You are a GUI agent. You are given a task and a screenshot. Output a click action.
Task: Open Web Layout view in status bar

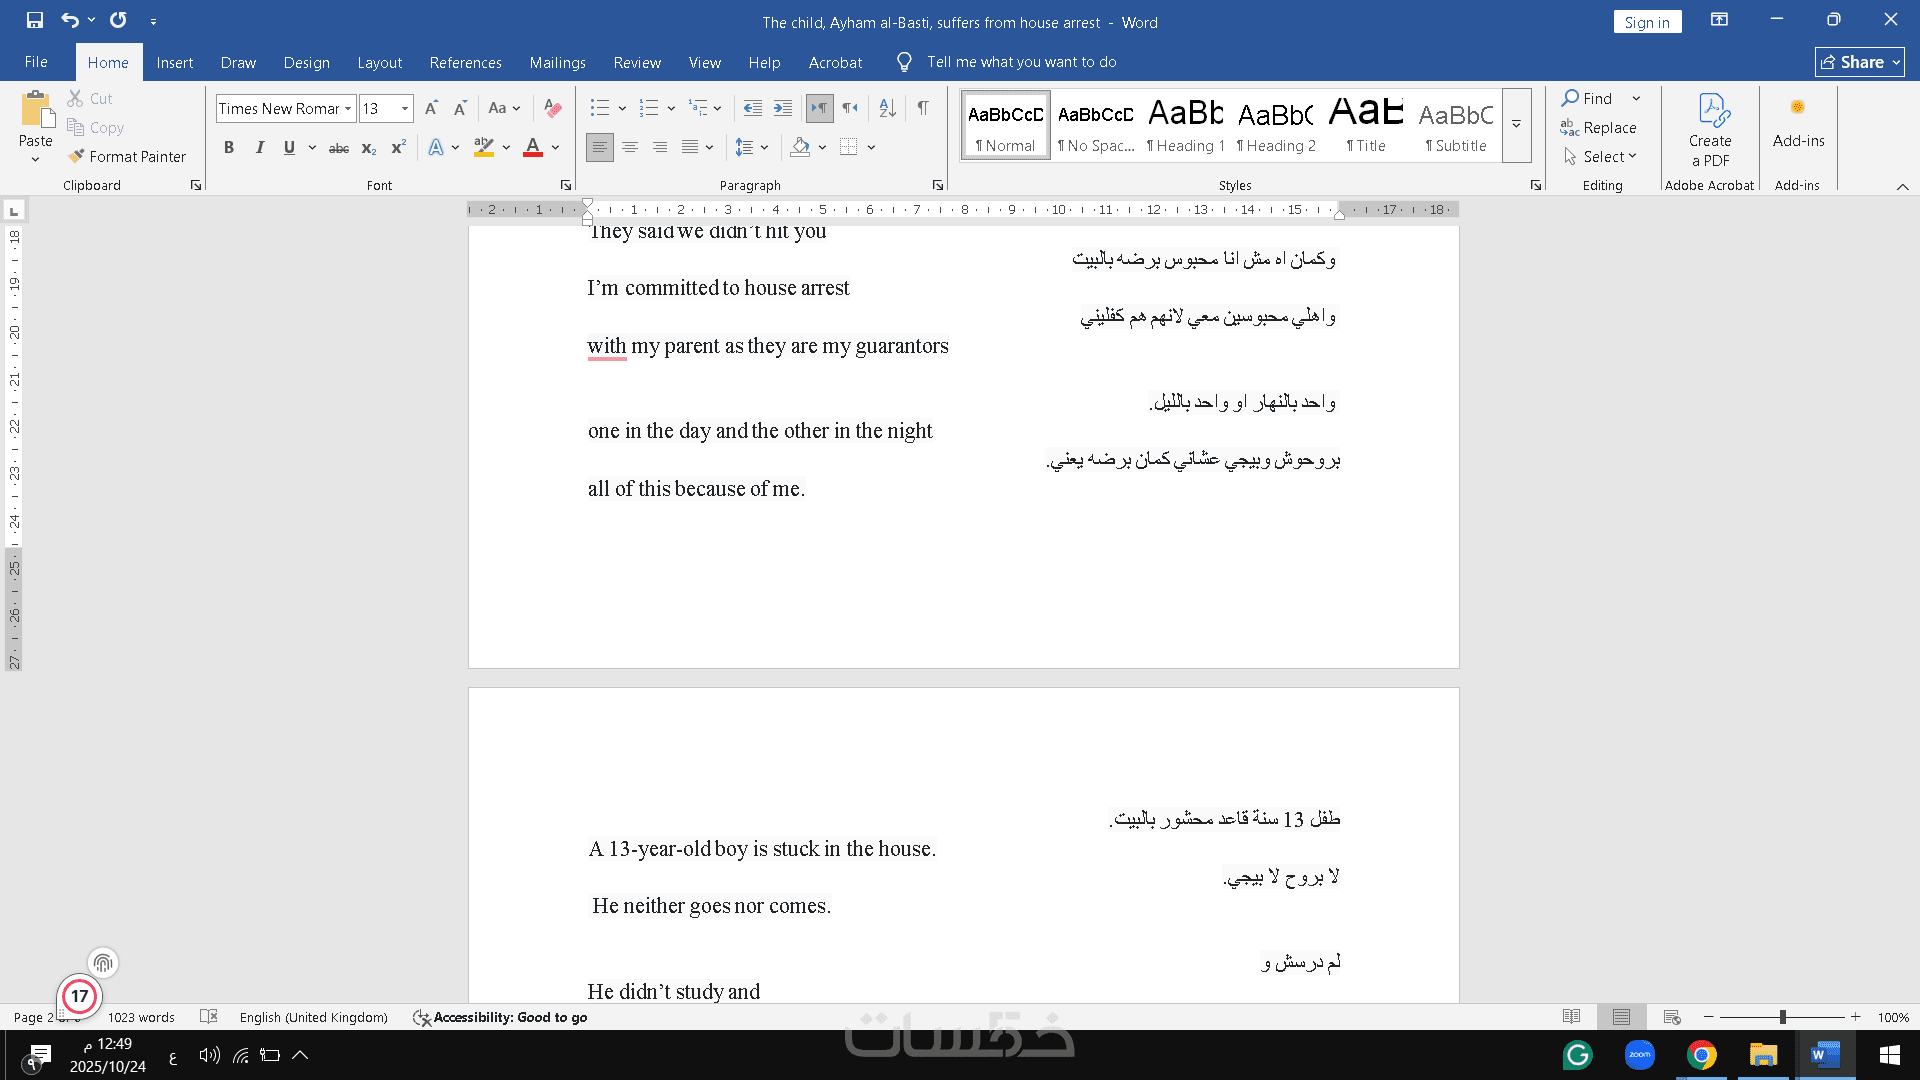pos(1671,1017)
